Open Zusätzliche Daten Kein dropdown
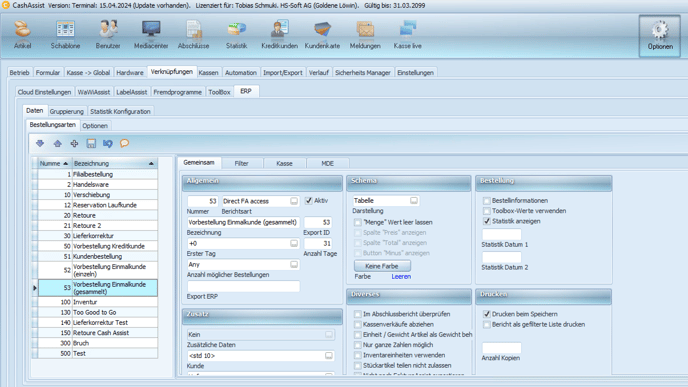688x387 pixels. click(x=329, y=334)
